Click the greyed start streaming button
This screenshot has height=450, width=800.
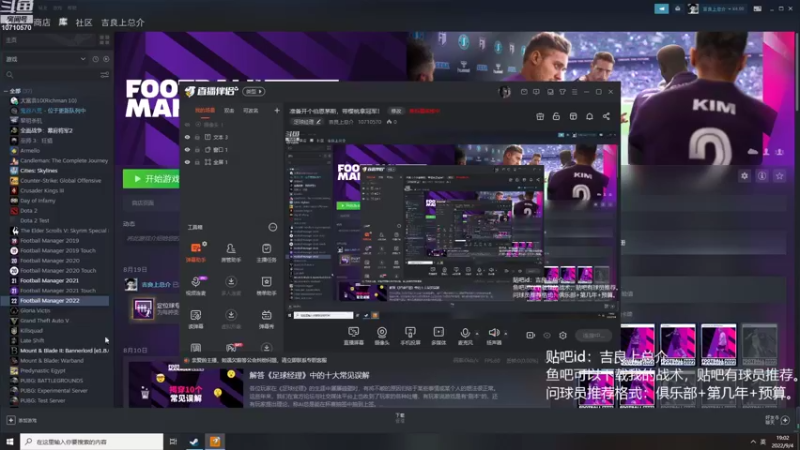click(593, 335)
